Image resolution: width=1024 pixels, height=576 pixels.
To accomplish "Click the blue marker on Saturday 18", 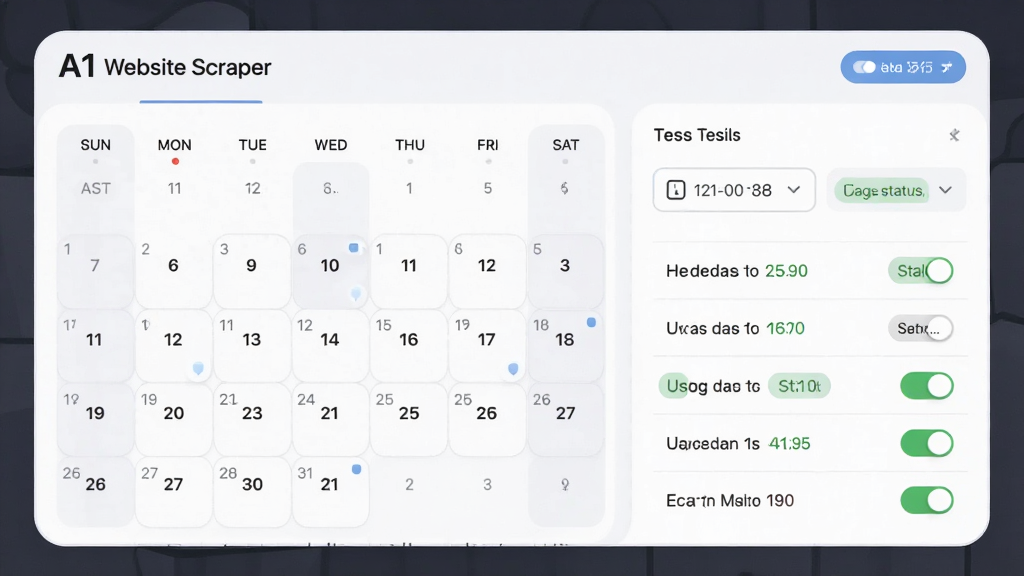I will point(591,322).
